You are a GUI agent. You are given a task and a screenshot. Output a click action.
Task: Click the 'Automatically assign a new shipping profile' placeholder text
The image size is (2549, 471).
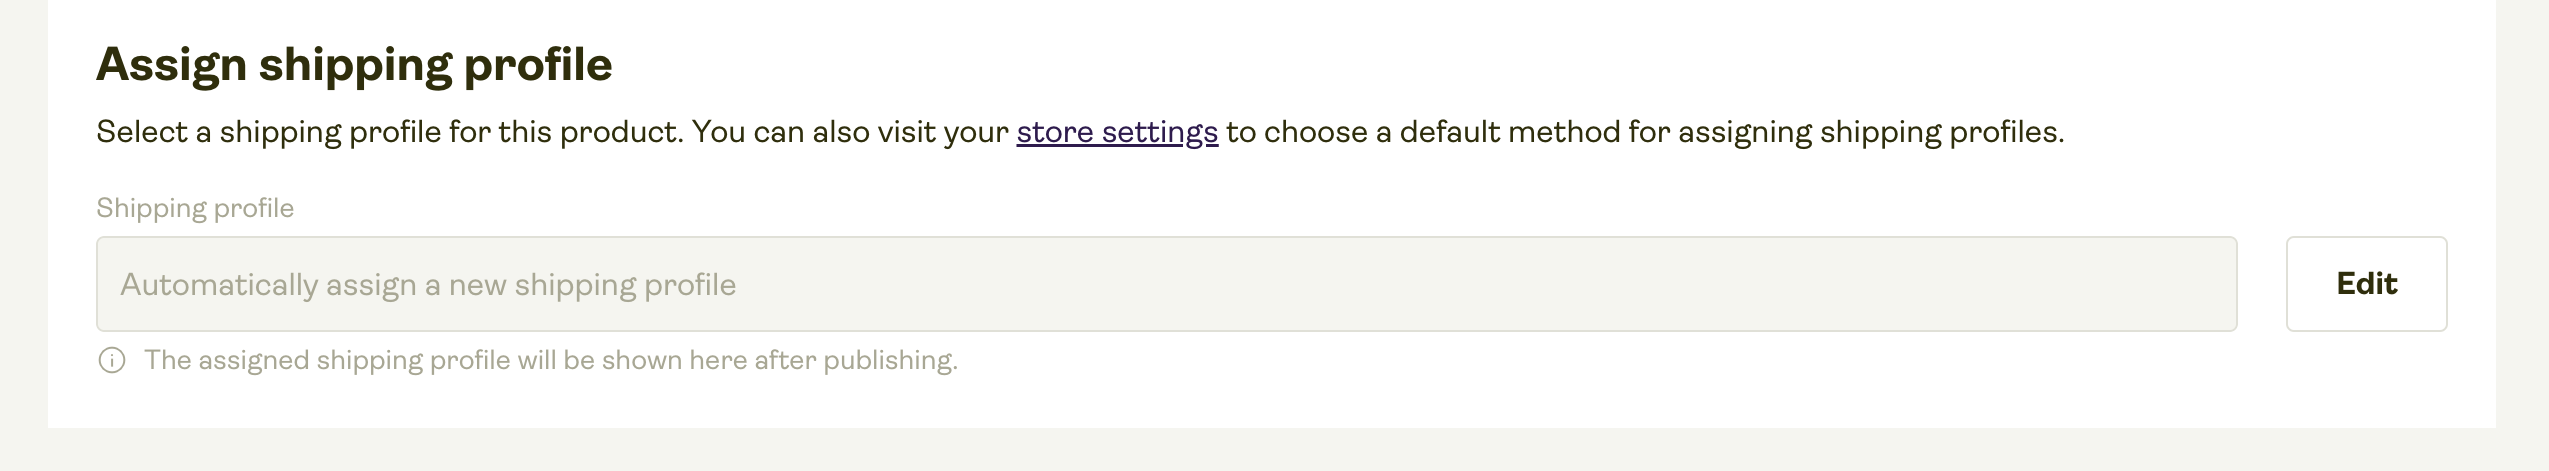pyautogui.click(x=428, y=285)
